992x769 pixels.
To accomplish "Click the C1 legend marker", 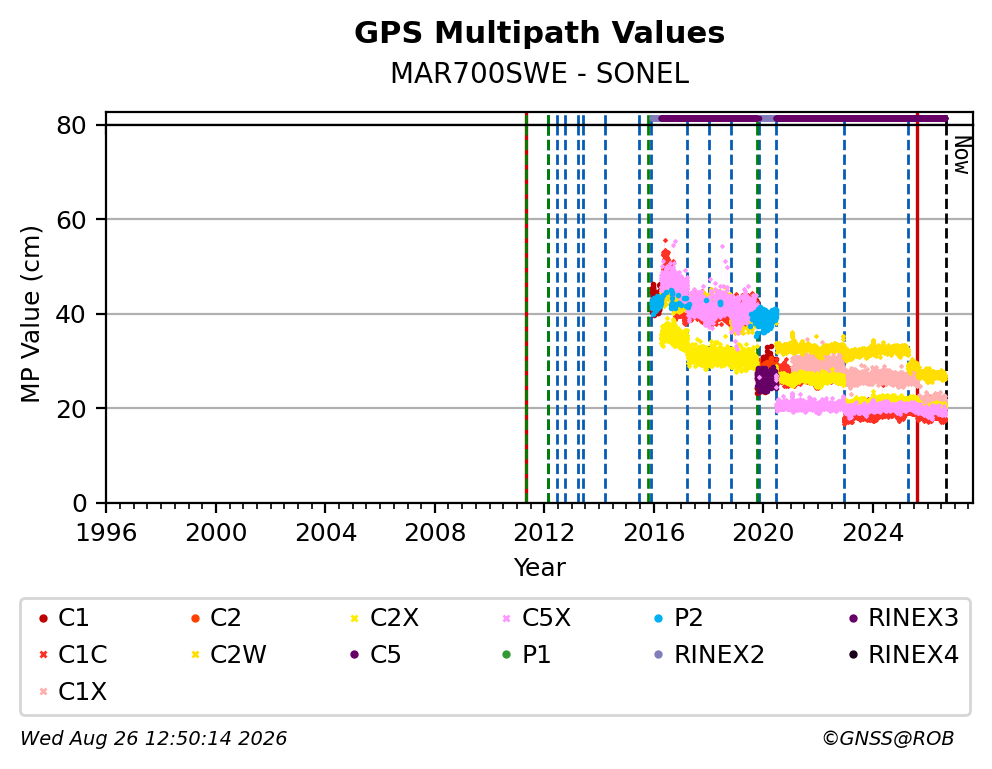I will 43,618.
